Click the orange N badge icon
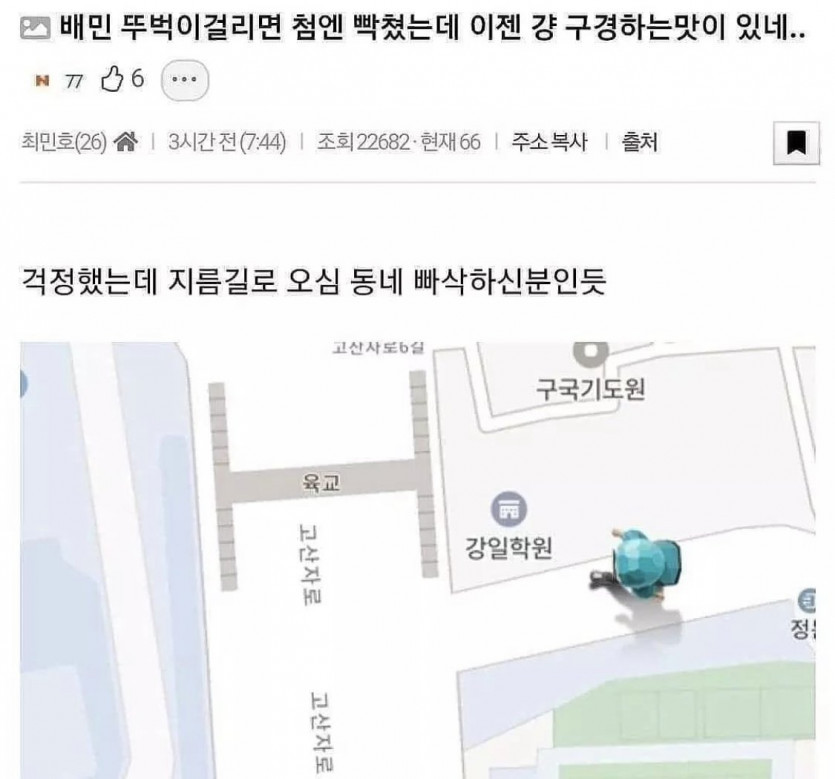Viewport: 835px width, 779px height. (x=42, y=81)
